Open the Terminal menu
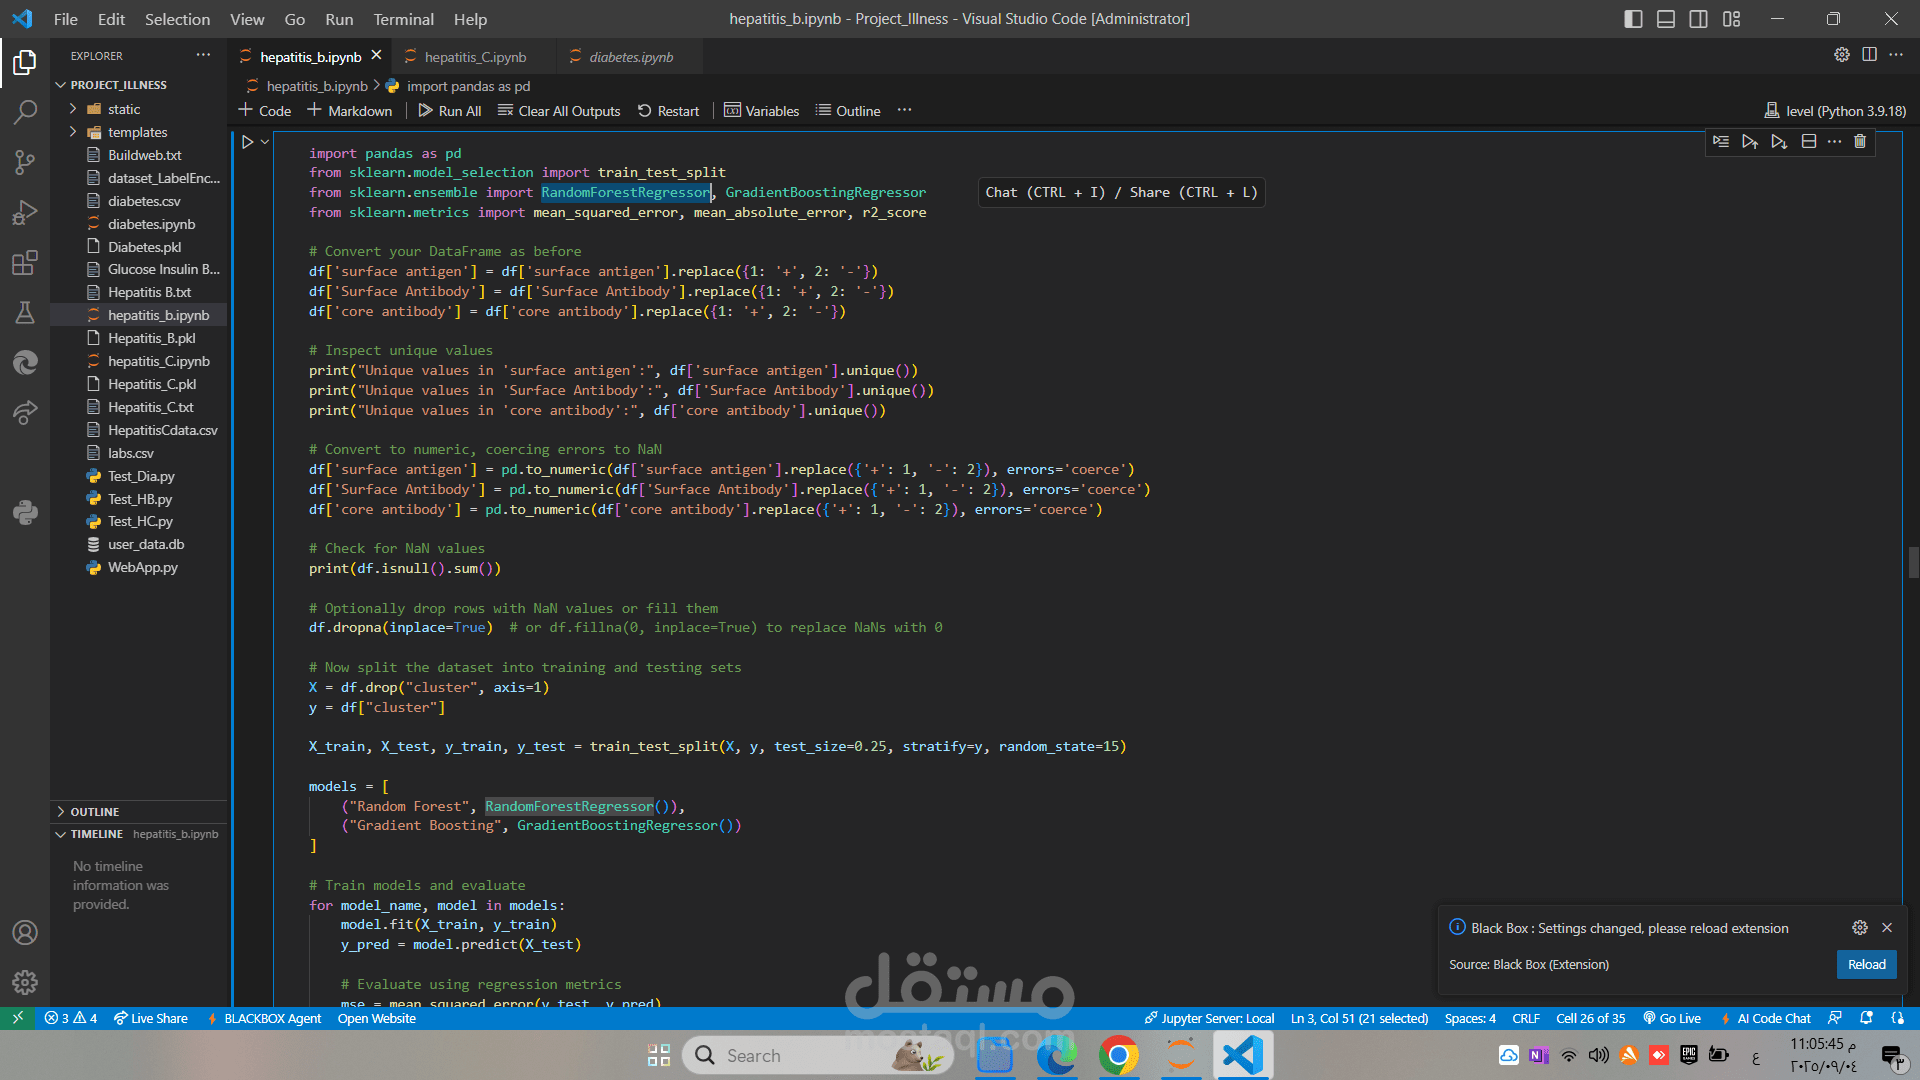1920x1080 pixels. pyautogui.click(x=403, y=19)
